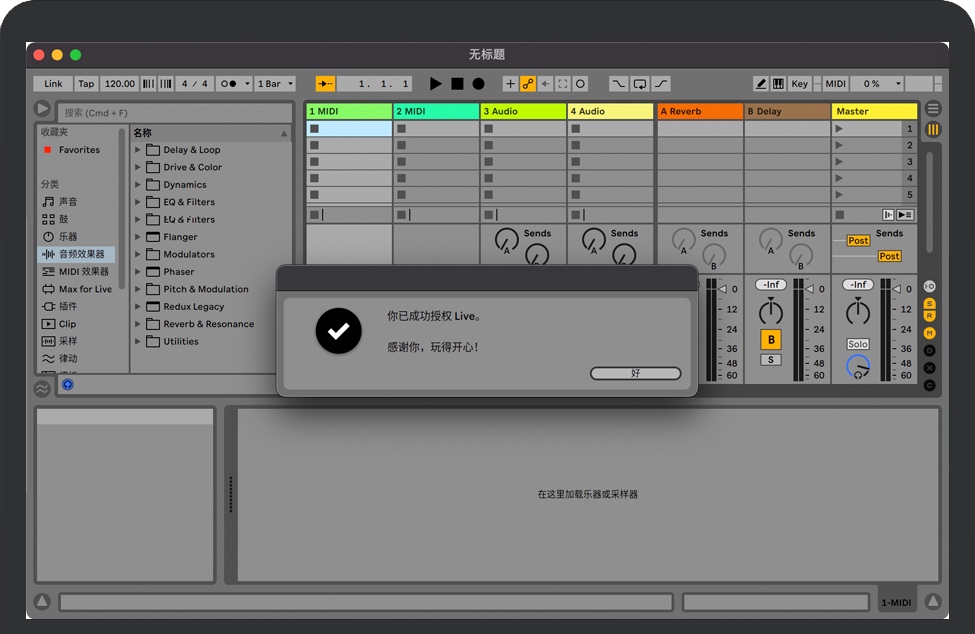Expand the Modulators folder
Screen dimensions: 975x634
[x=137, y=254]
